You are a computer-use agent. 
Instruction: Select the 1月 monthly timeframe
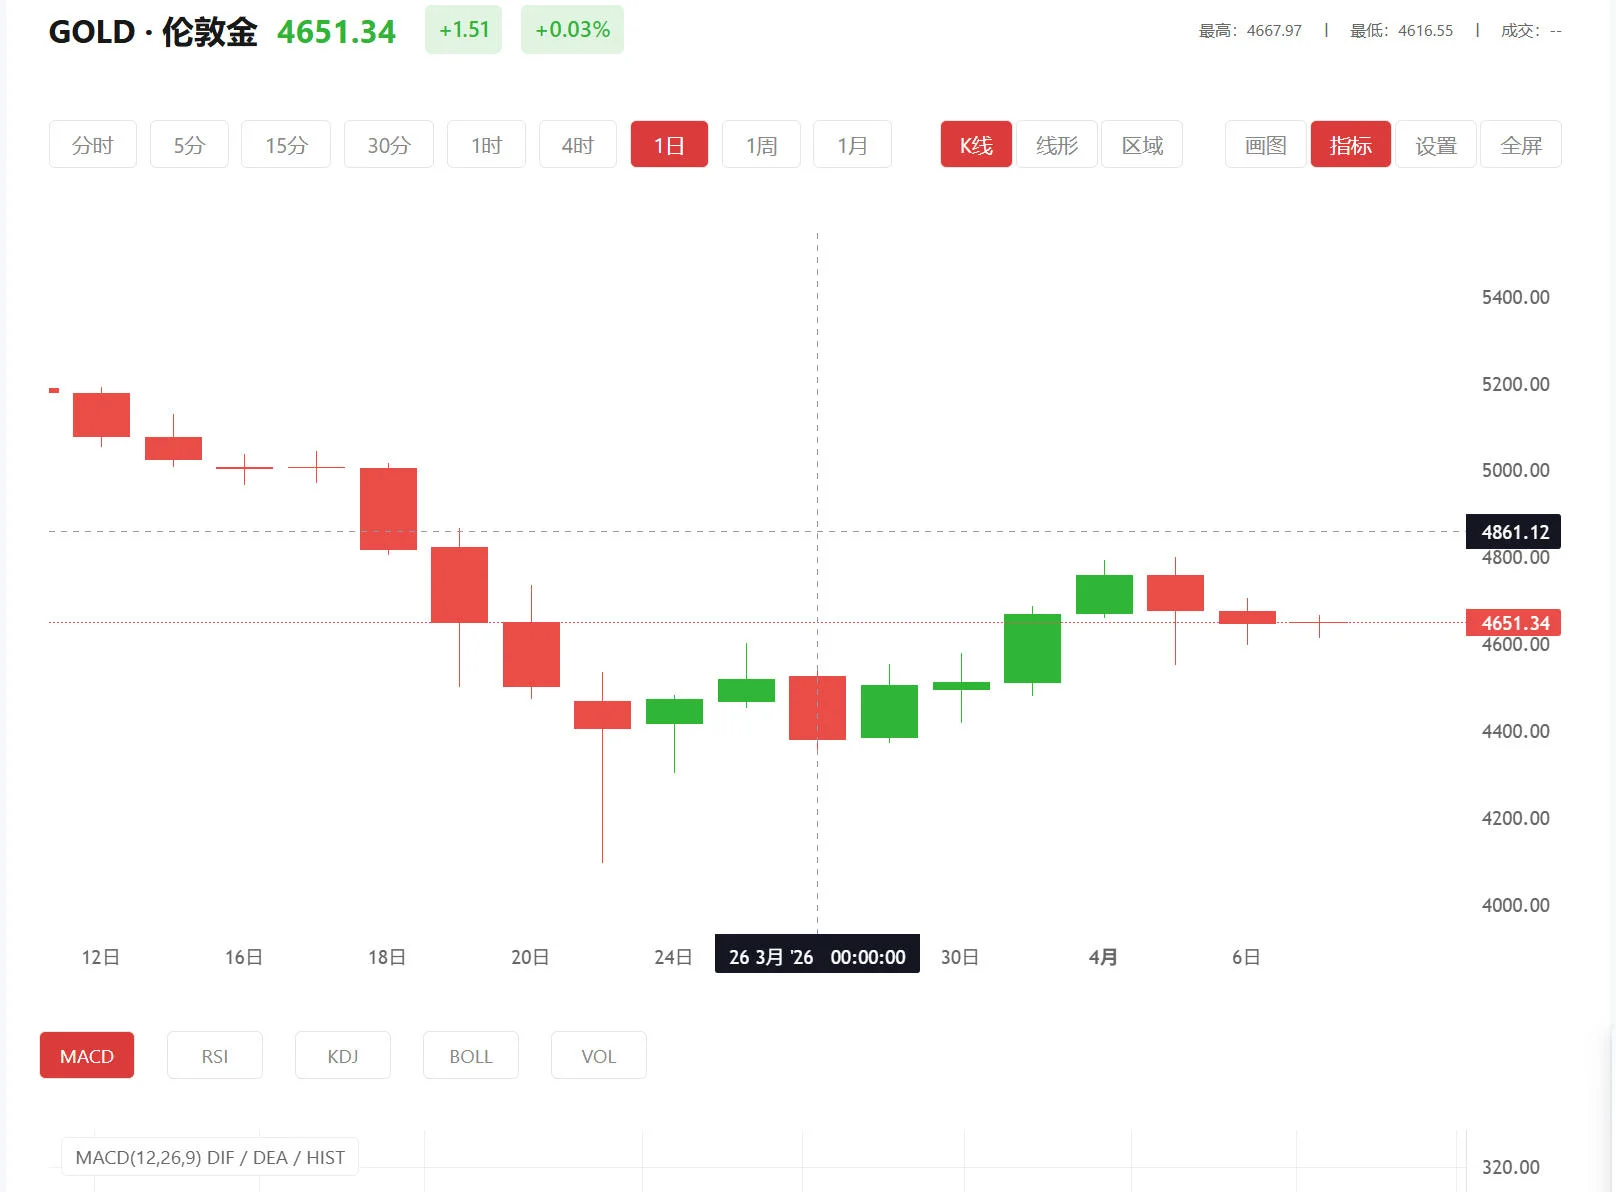851,144
